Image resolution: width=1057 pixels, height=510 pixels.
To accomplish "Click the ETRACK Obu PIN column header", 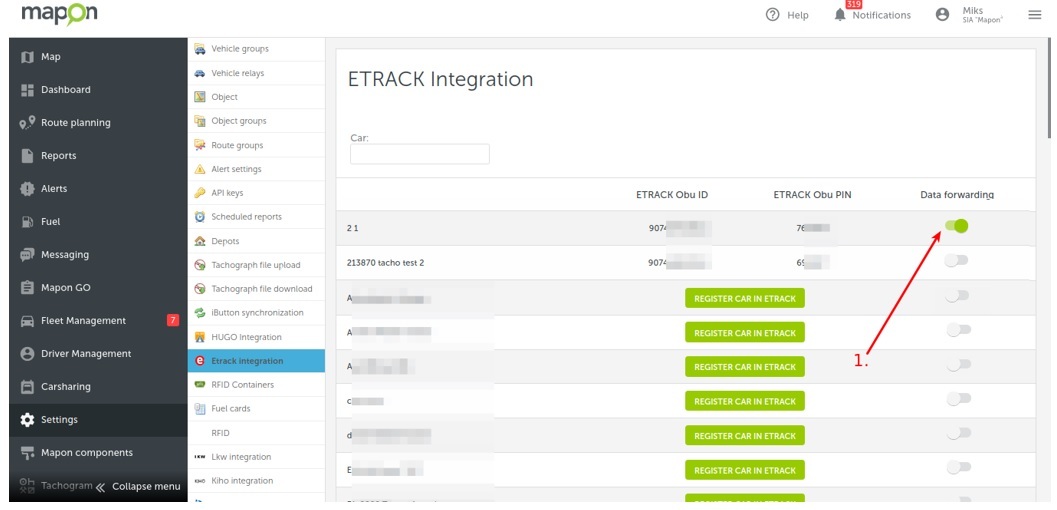I will pos(812,195).
